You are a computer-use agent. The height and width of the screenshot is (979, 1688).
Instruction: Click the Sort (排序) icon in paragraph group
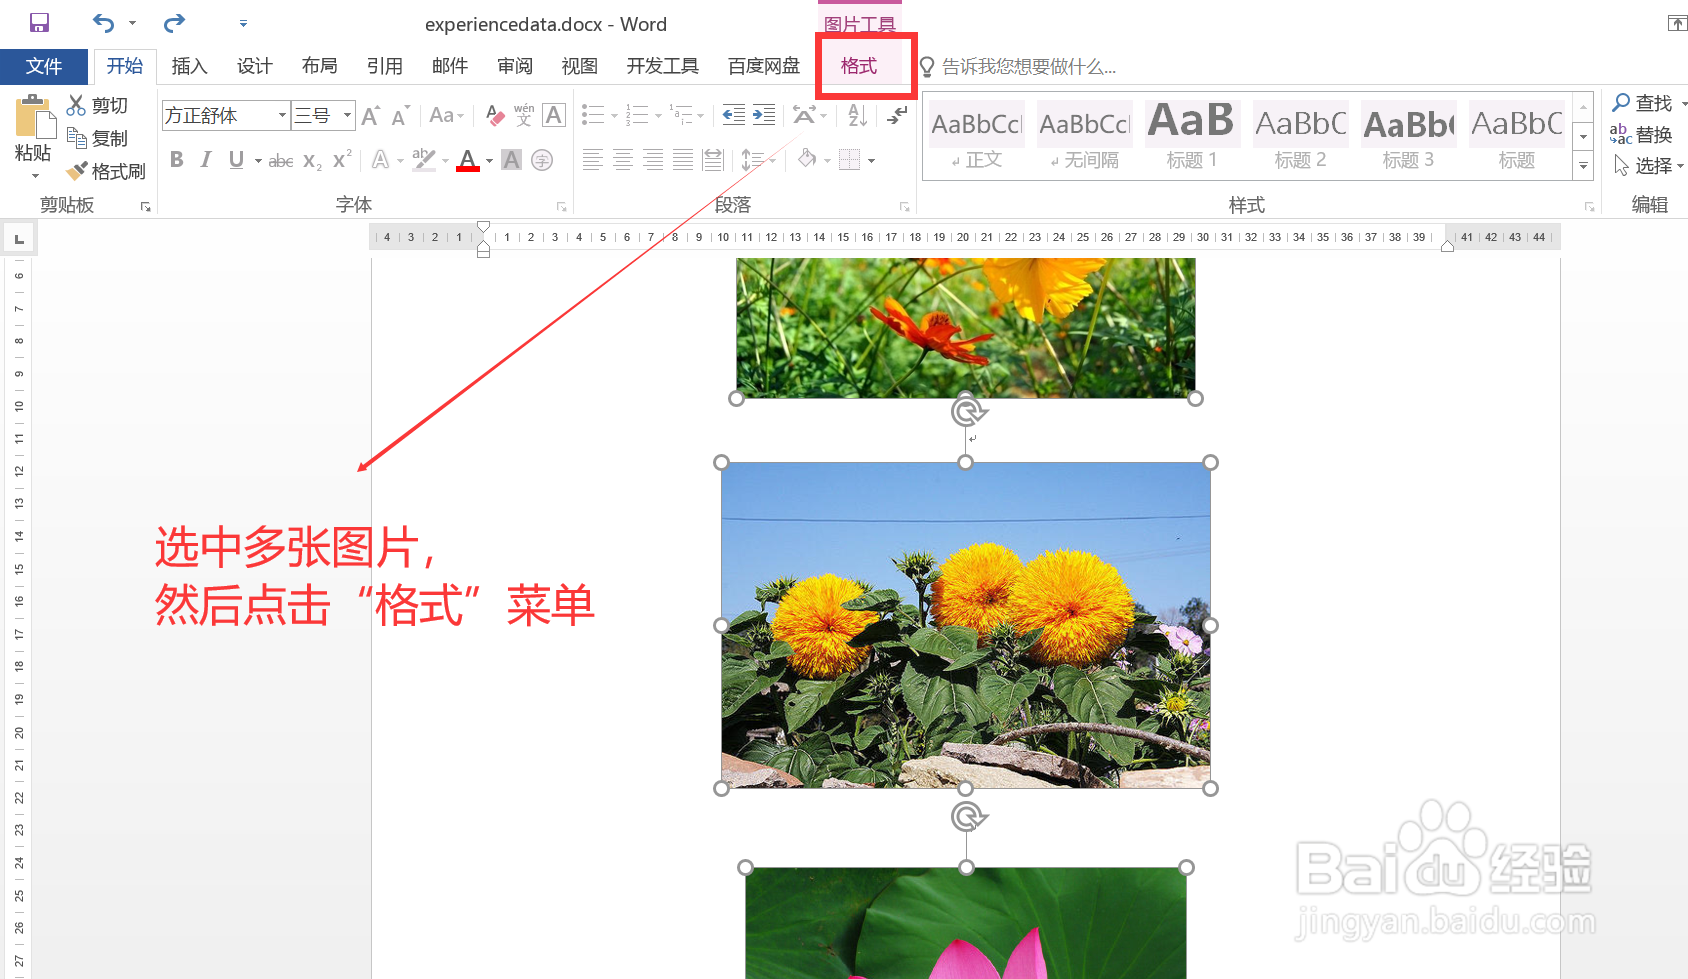click(x=855, y=115)
